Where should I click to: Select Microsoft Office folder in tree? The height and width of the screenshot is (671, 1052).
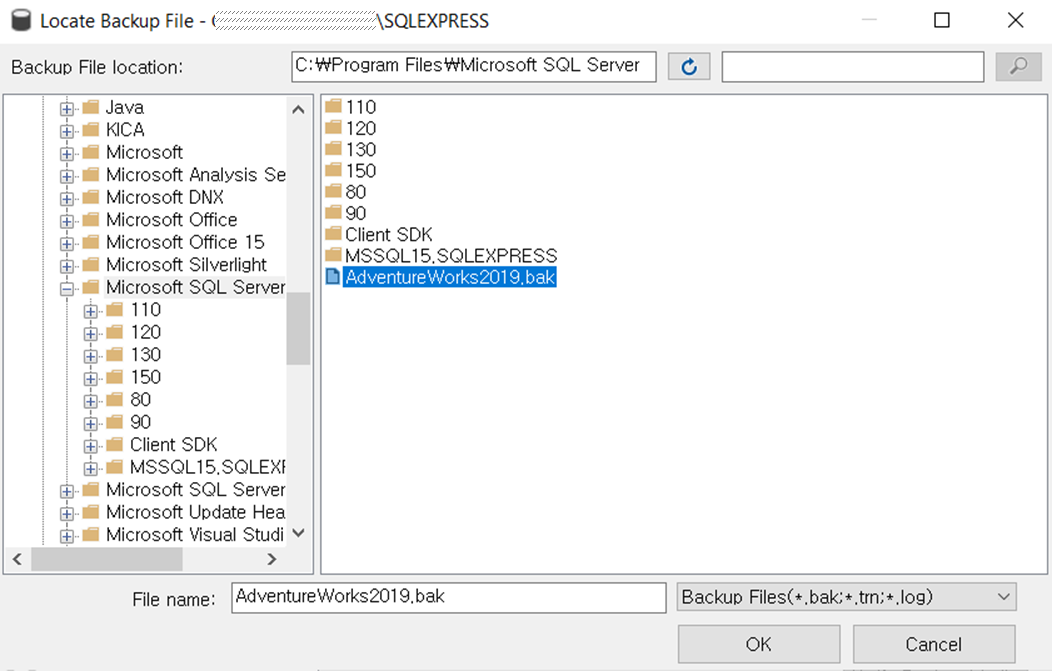point(172,219)
